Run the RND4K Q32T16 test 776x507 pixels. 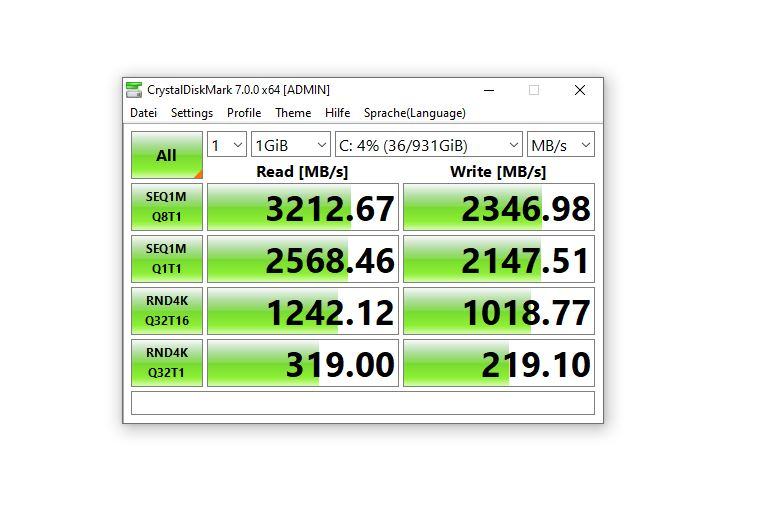[167, 311]
